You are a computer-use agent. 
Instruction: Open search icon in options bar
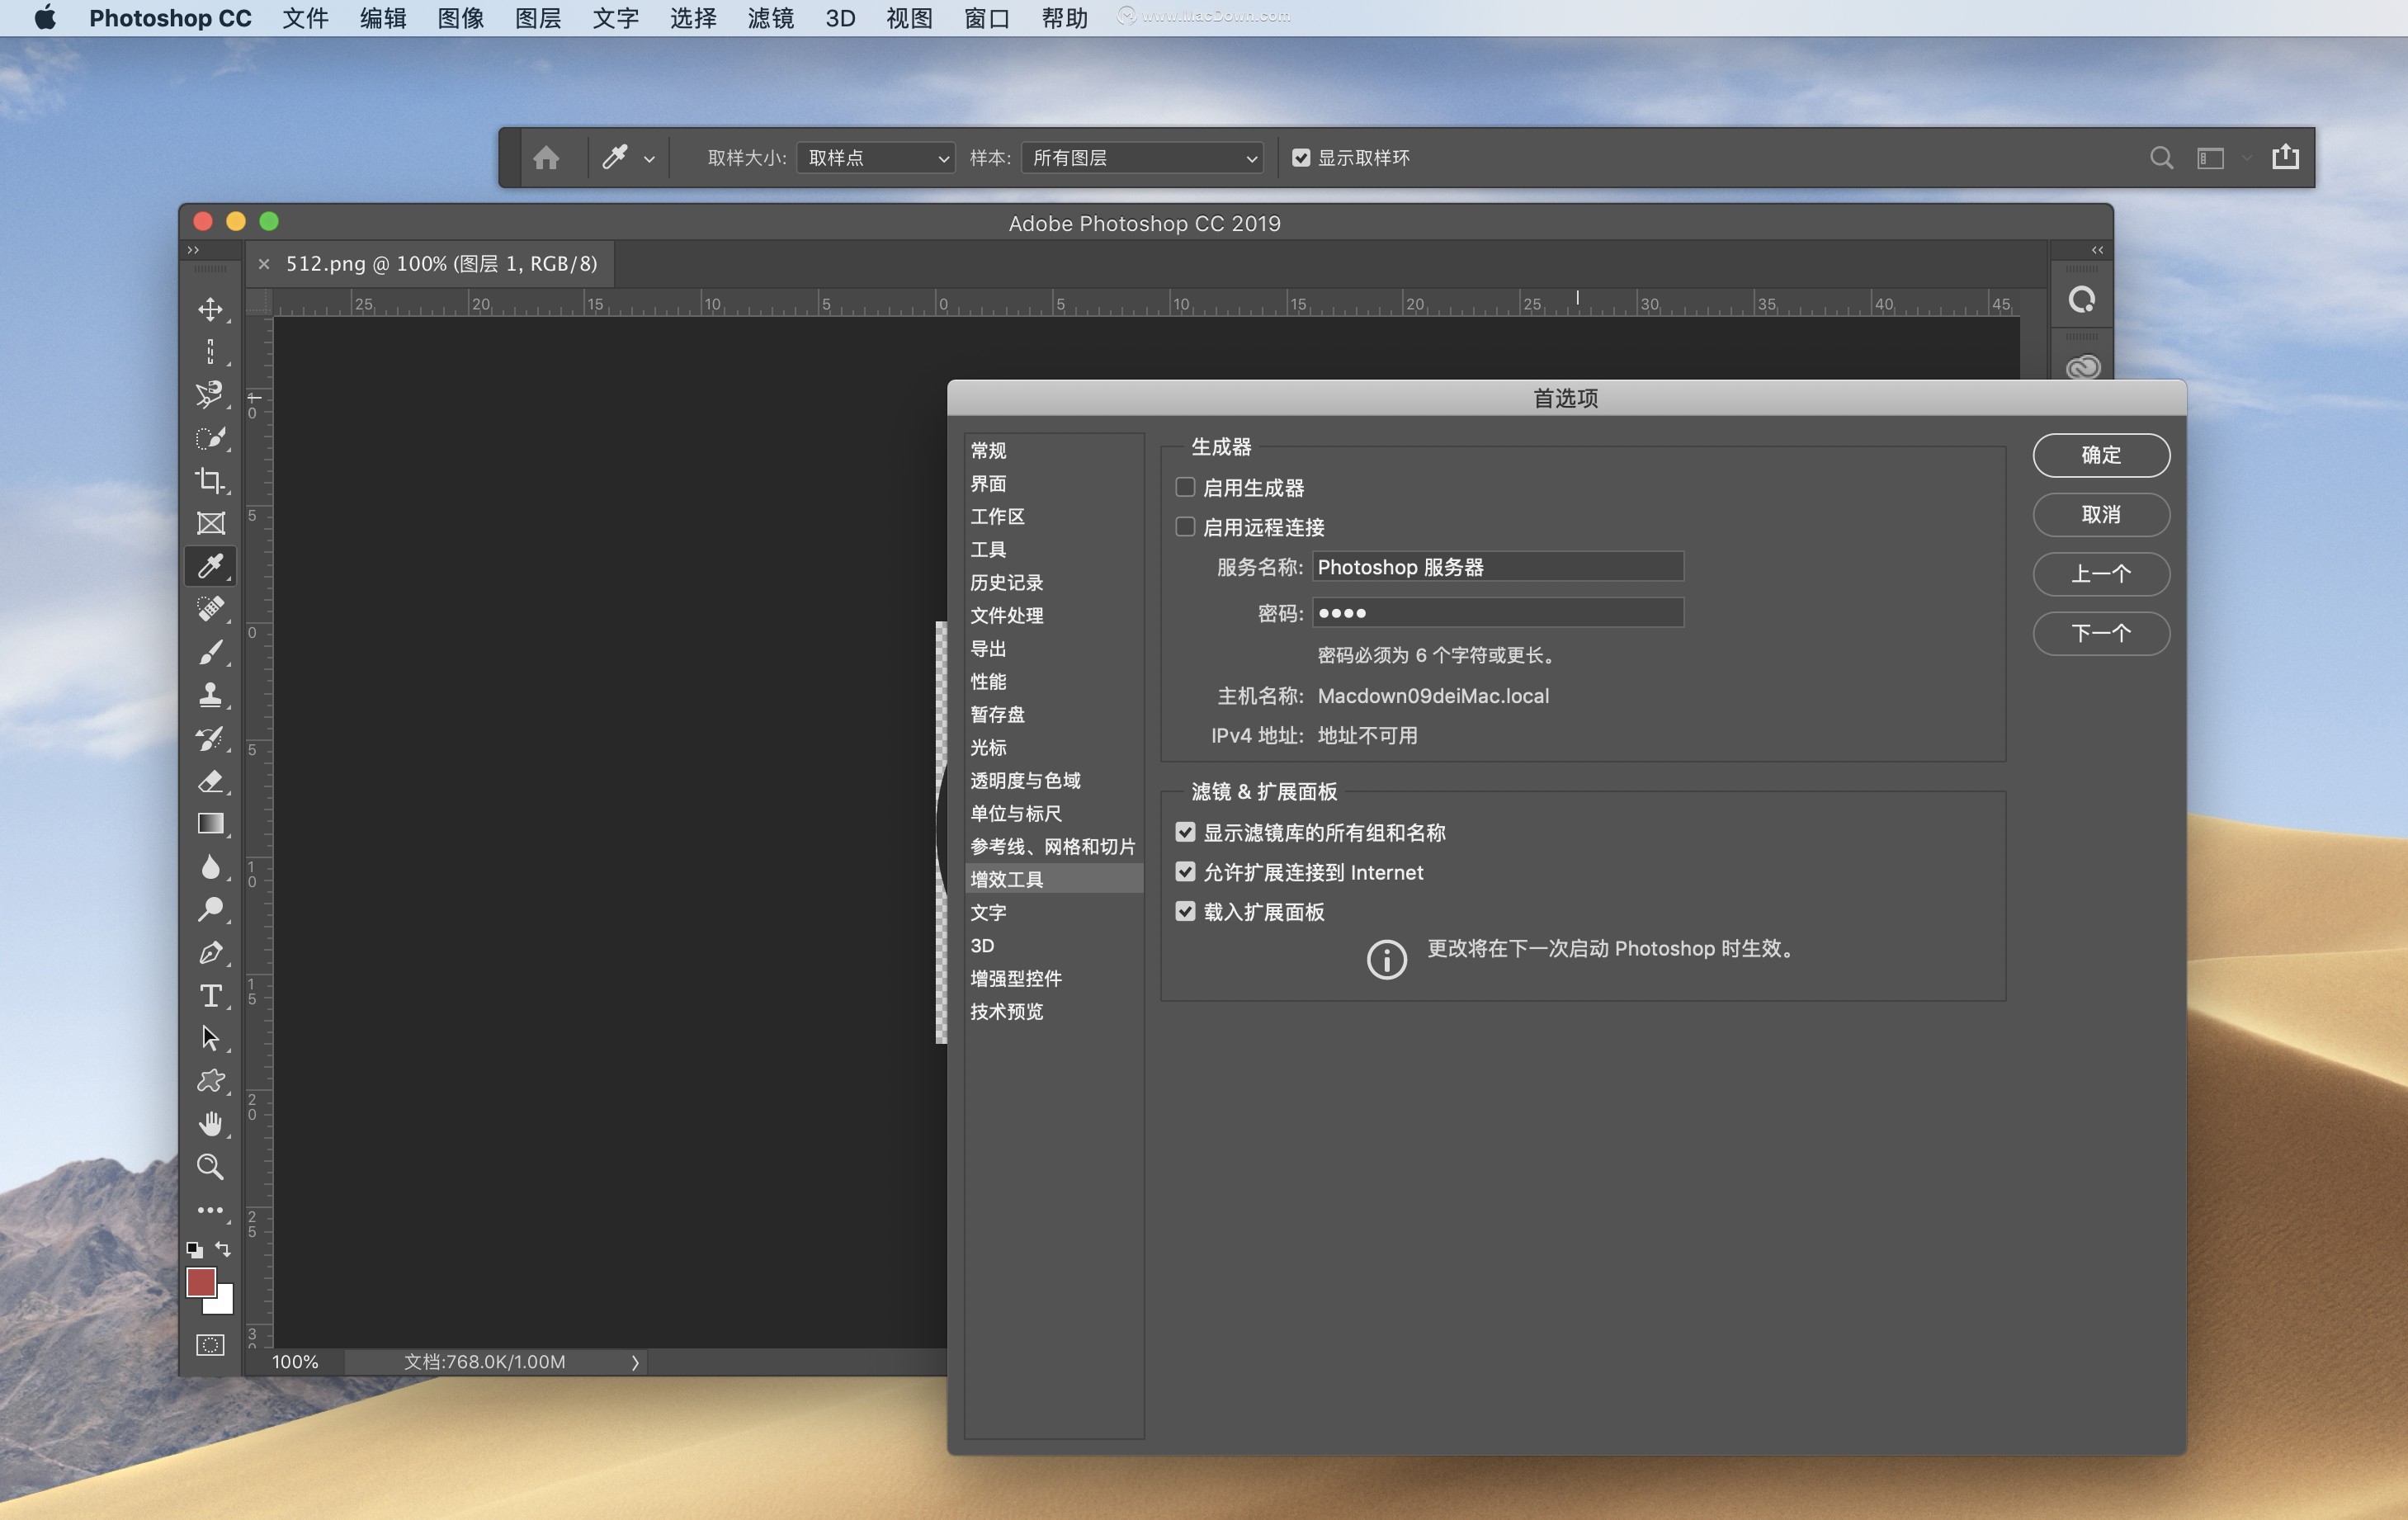tap(2161, 158)
